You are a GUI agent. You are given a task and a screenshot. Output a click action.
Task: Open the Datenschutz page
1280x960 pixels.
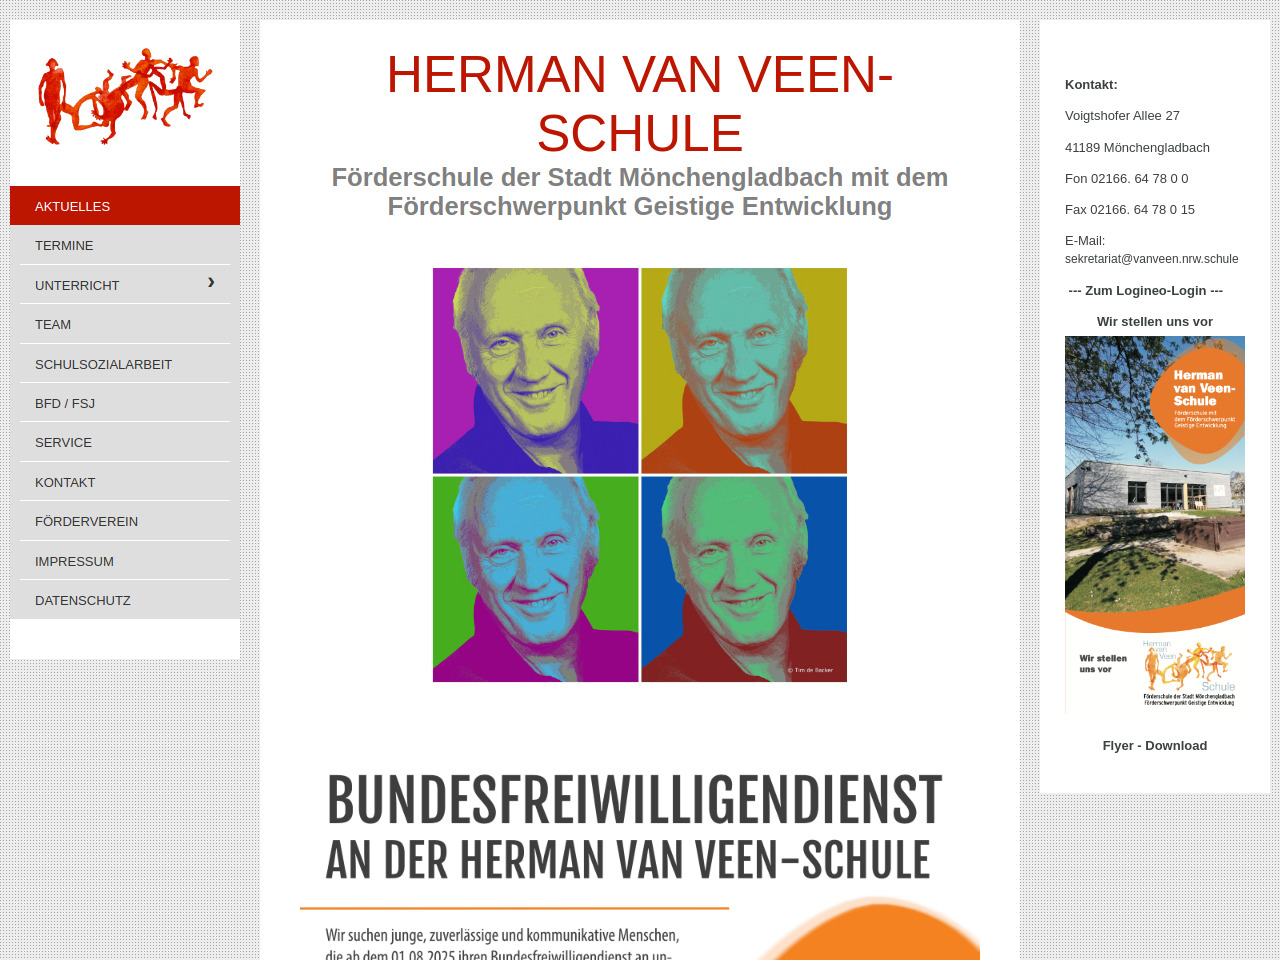(x=125, y=600)
